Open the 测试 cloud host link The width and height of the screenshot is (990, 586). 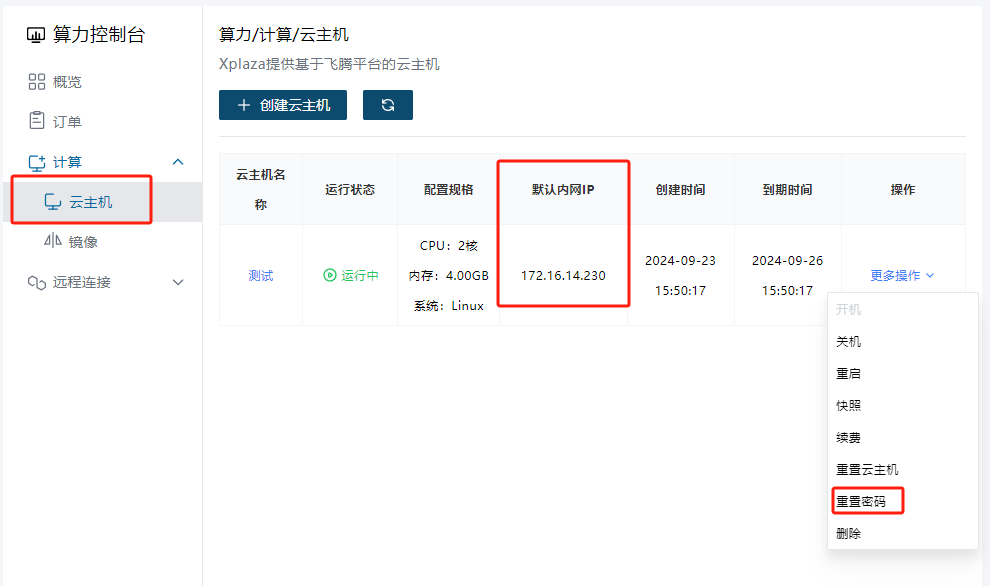coord(260,275)
